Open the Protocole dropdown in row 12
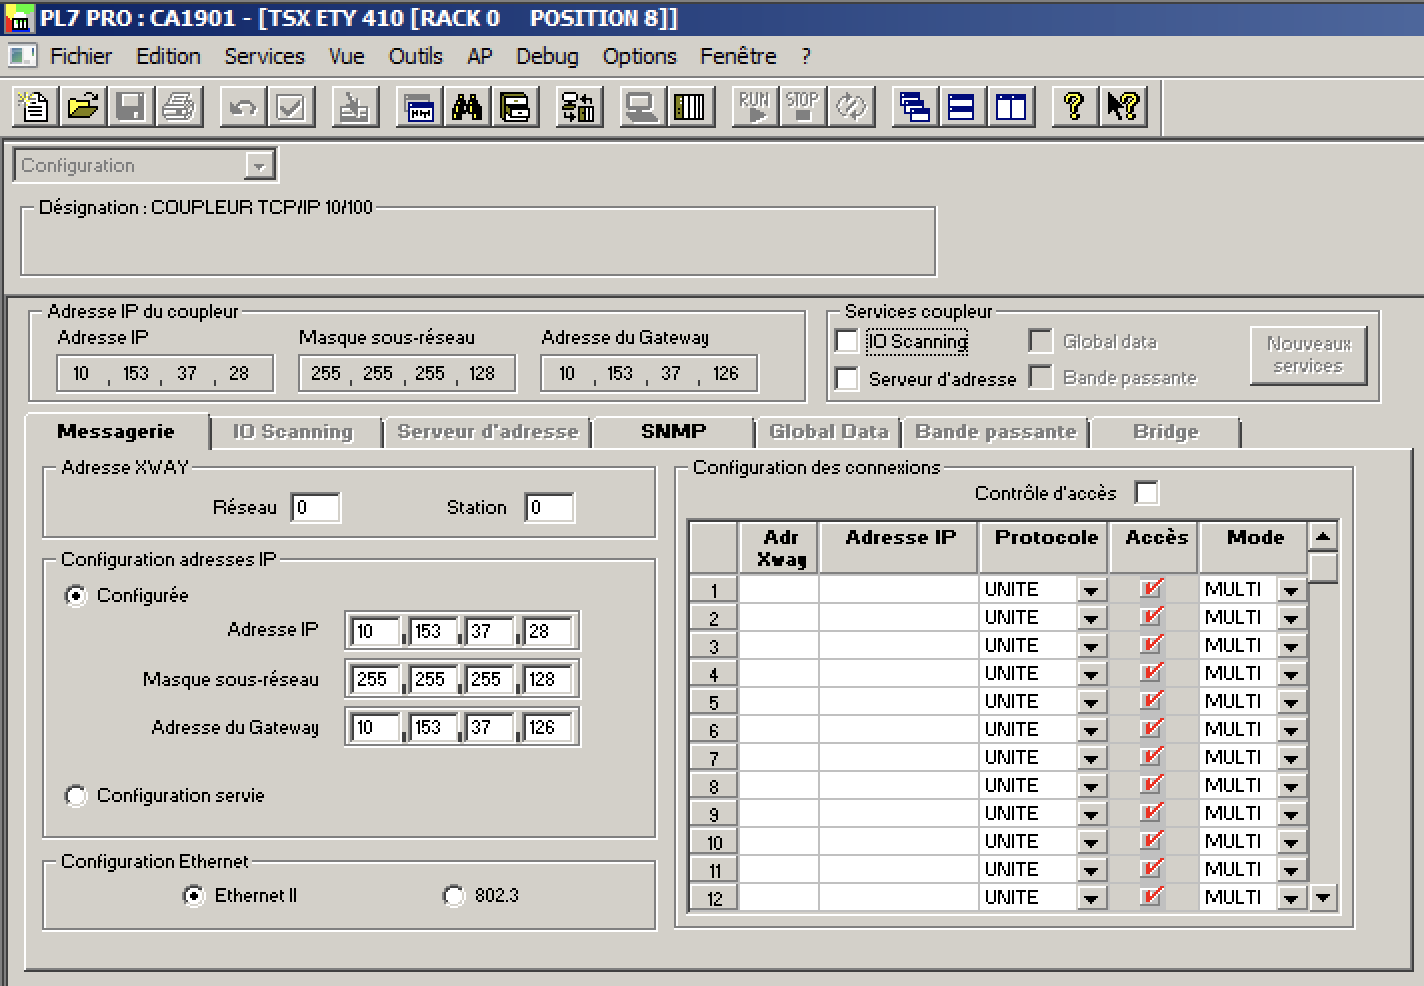Image resolution: width=1424 pixels, height=986 pixels. (x=1090, y=898)
